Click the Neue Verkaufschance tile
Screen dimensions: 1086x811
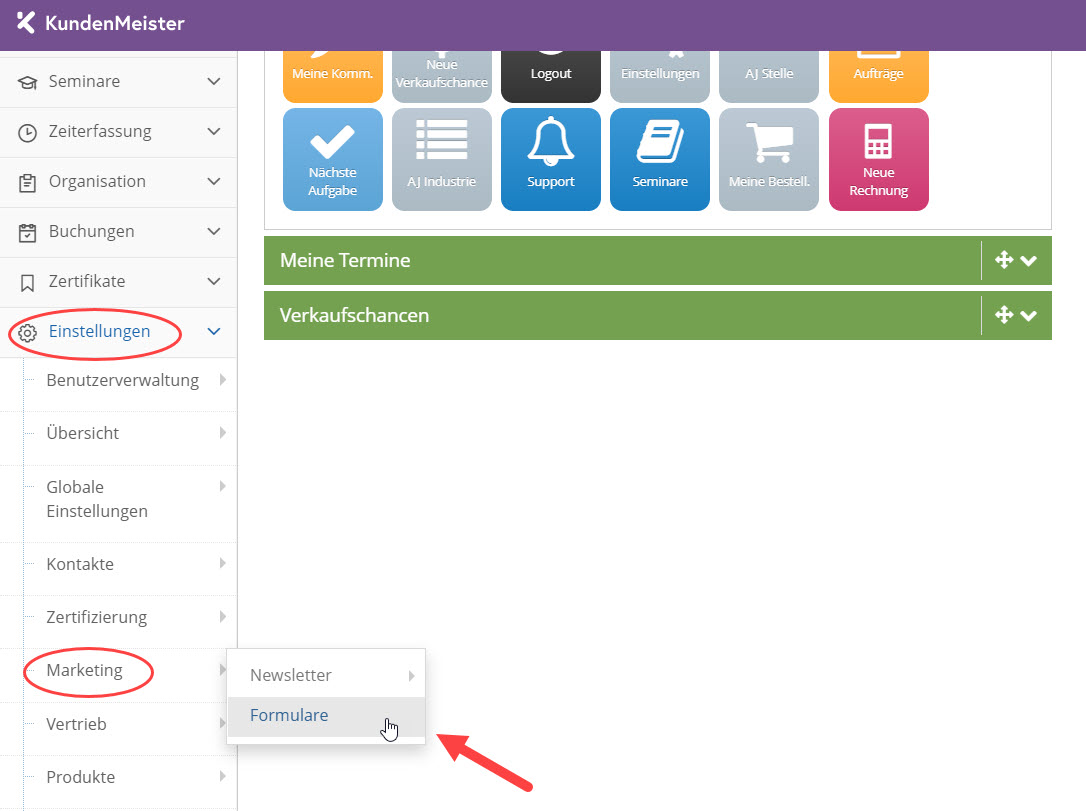tap(442, 76)
